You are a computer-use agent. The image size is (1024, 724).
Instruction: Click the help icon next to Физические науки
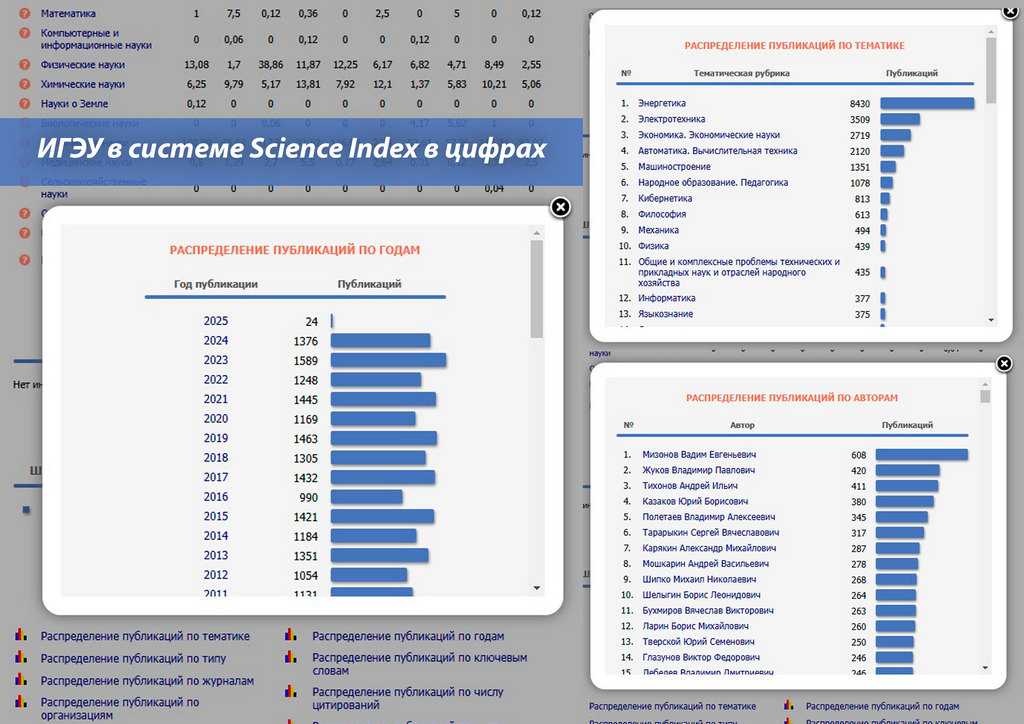[25, 65]
